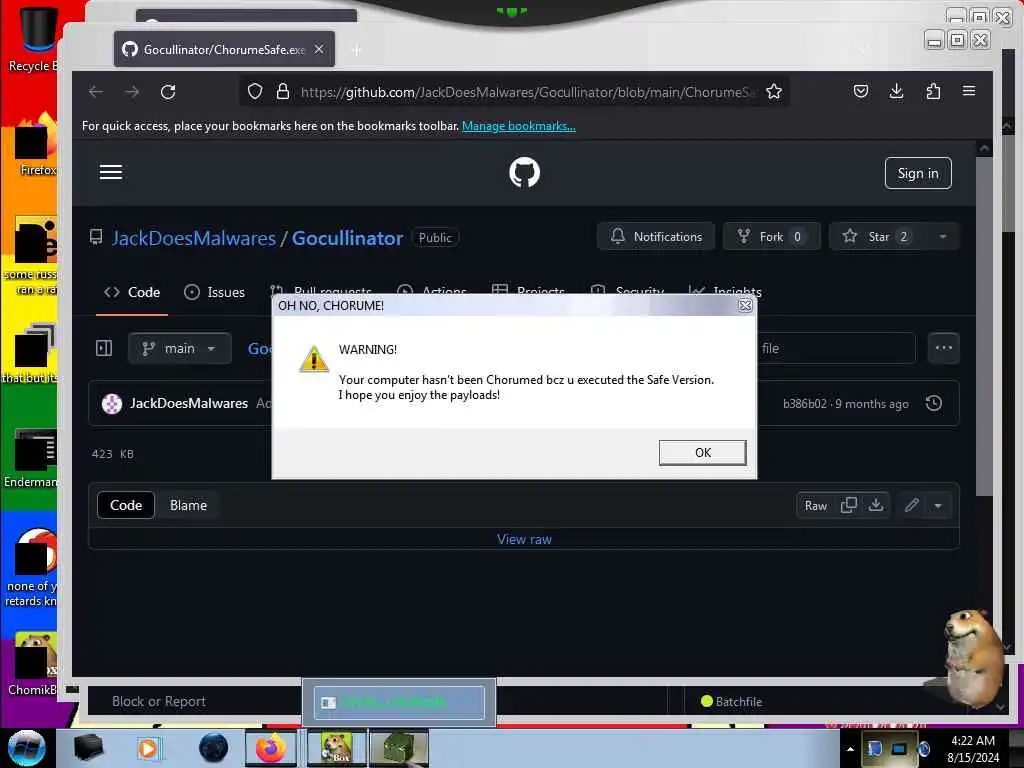Open the file commit history clock icon

[933, 404]
